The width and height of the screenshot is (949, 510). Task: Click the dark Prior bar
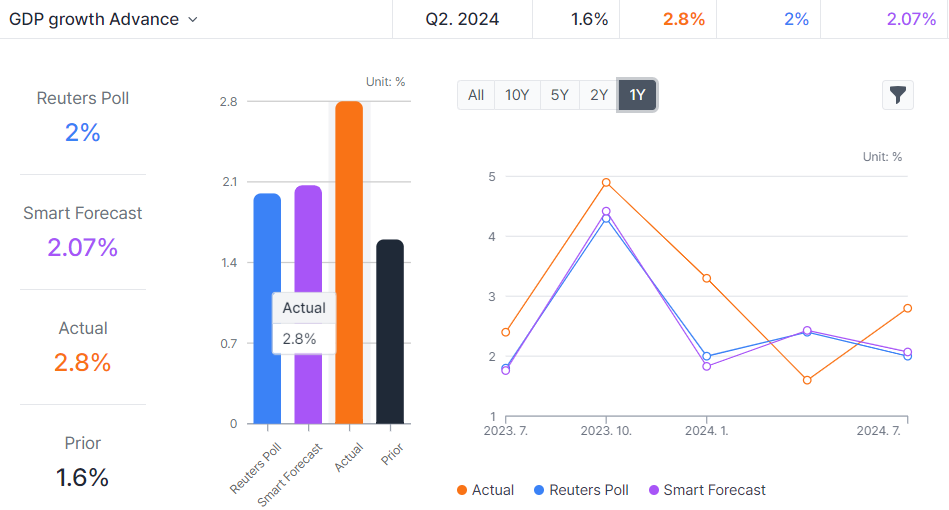[390, 330]
